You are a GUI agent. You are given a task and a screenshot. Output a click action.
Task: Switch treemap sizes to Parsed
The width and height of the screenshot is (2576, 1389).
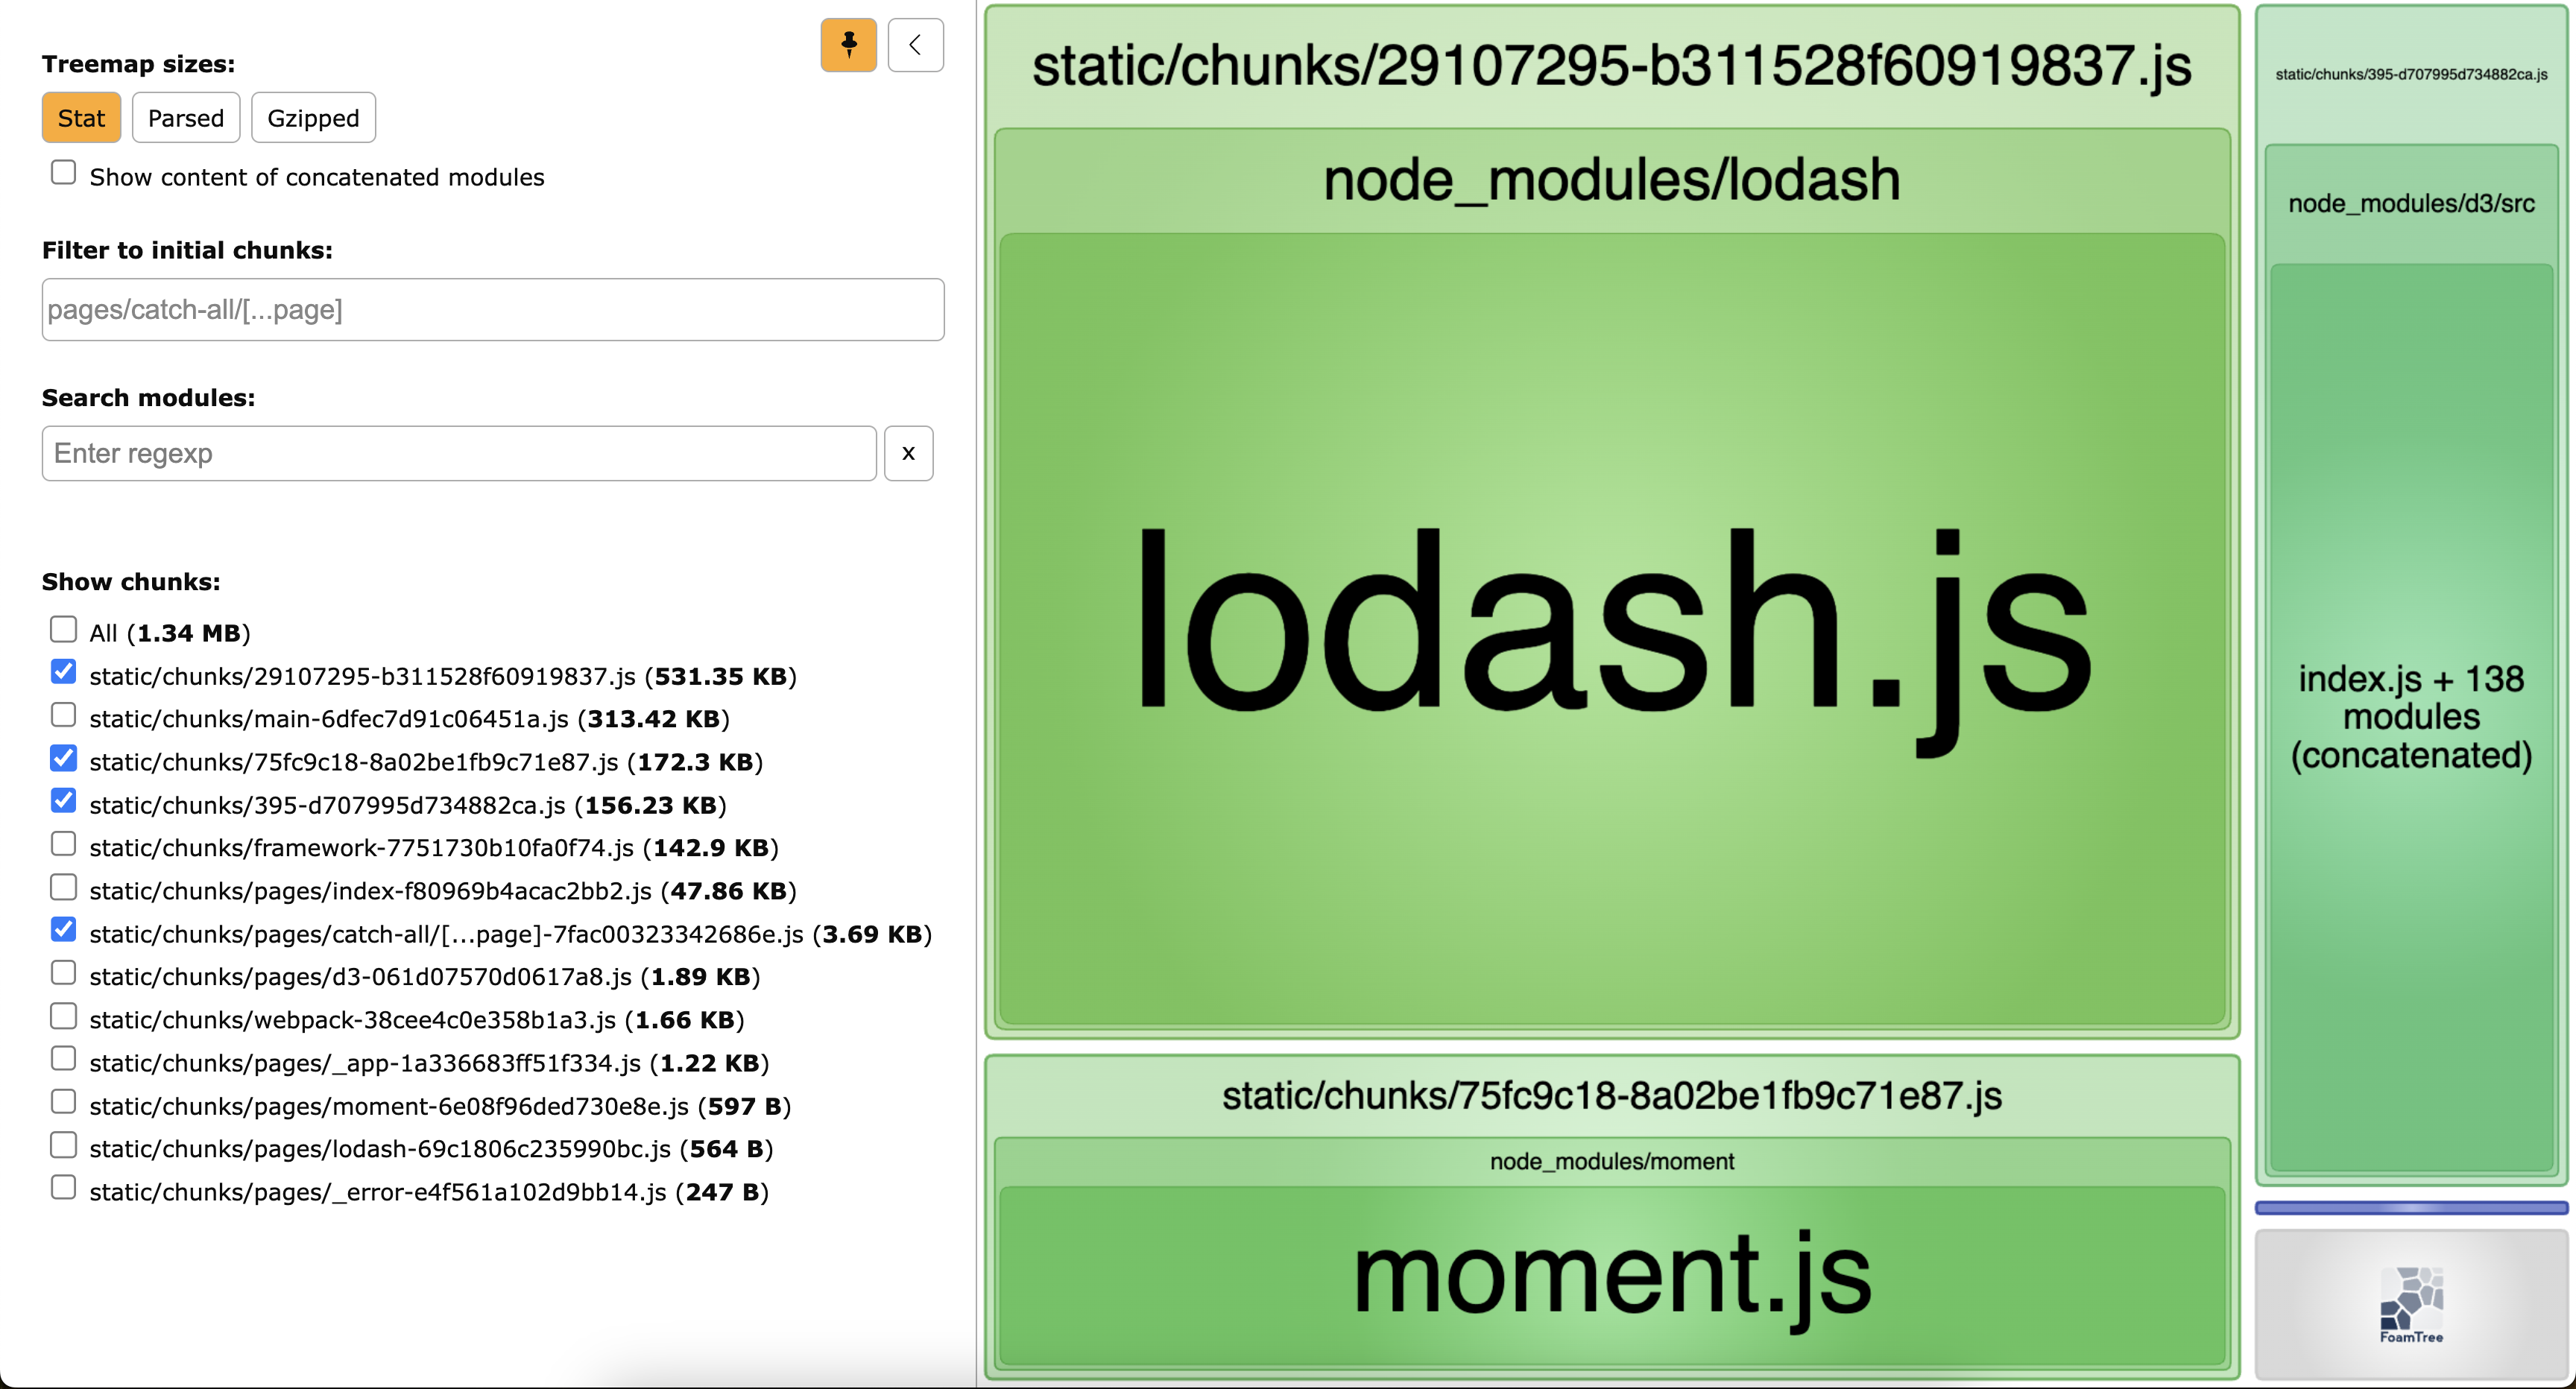[186, 118]
